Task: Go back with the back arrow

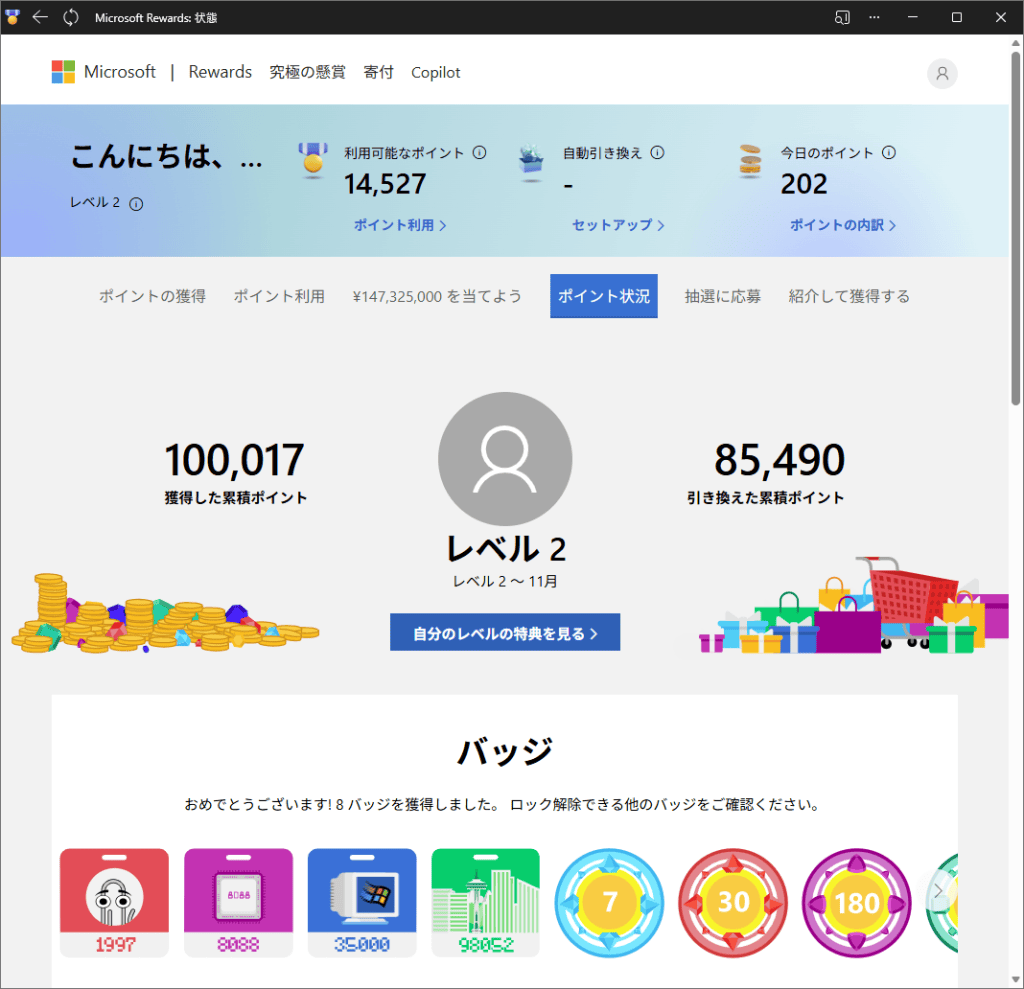Action: pyautogui.click(x=40, y=17)
